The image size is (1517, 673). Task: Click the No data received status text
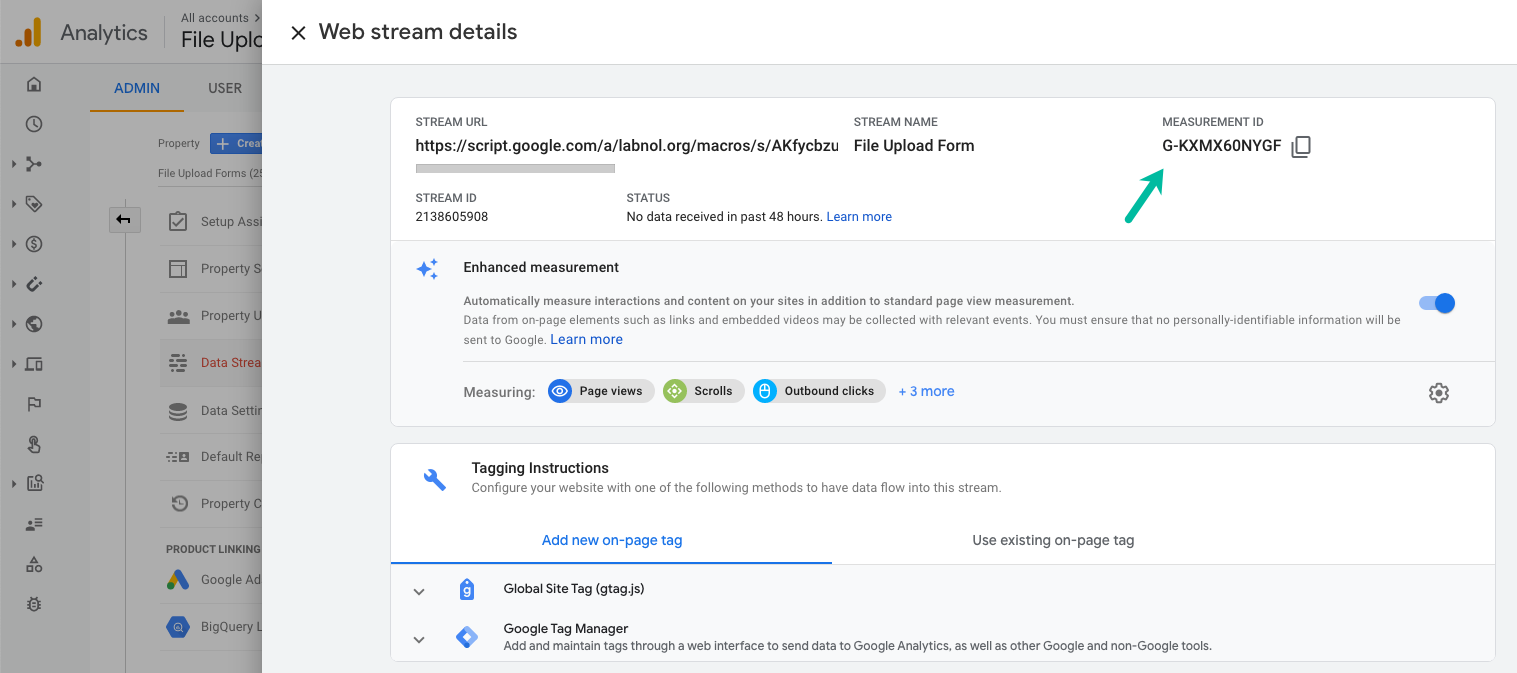[724, 217]
